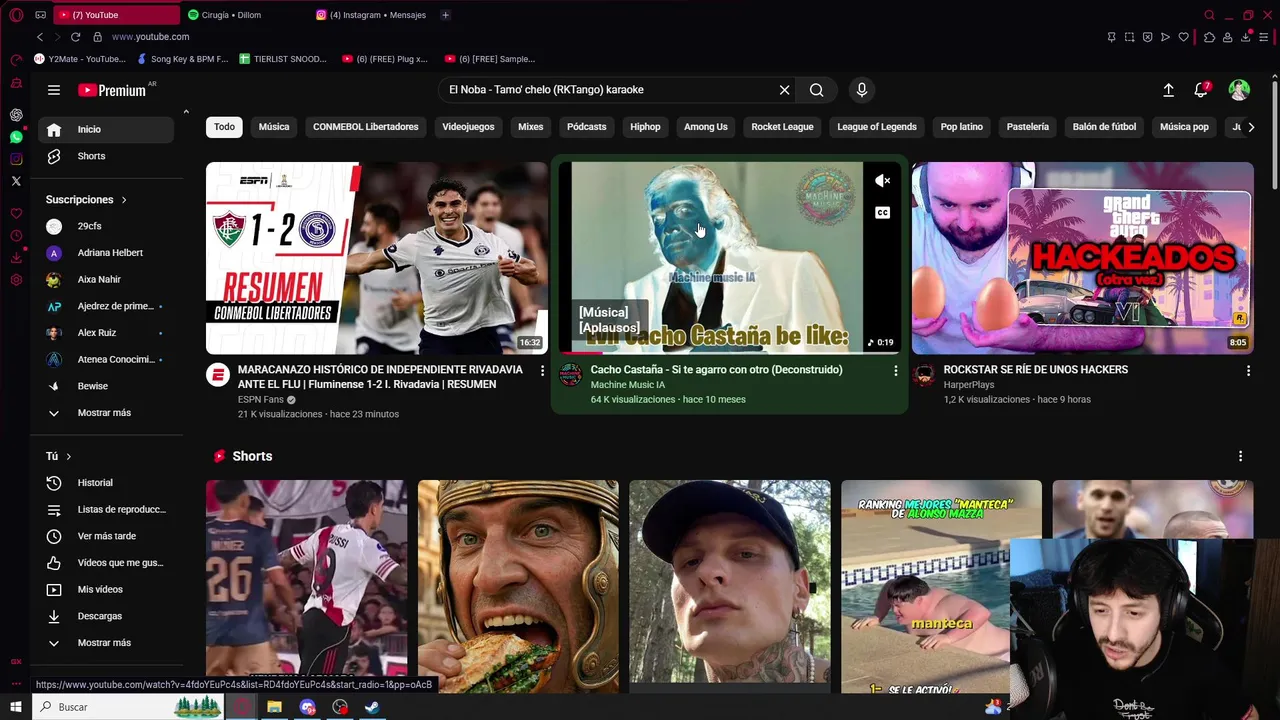Toggle captions (CC) on preview video
The width and height of the screenshot is (1280, 720).
point(882,213)
